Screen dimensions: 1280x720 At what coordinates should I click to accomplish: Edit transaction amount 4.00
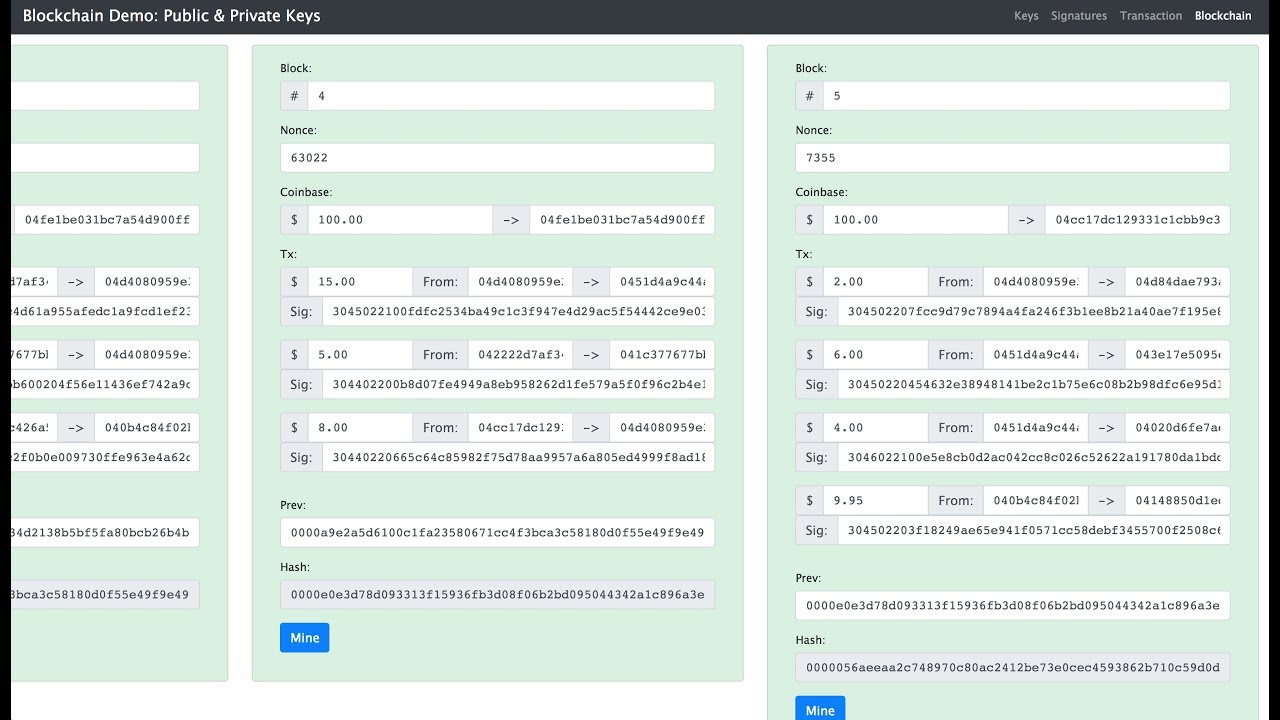click(x=875, y=427)
